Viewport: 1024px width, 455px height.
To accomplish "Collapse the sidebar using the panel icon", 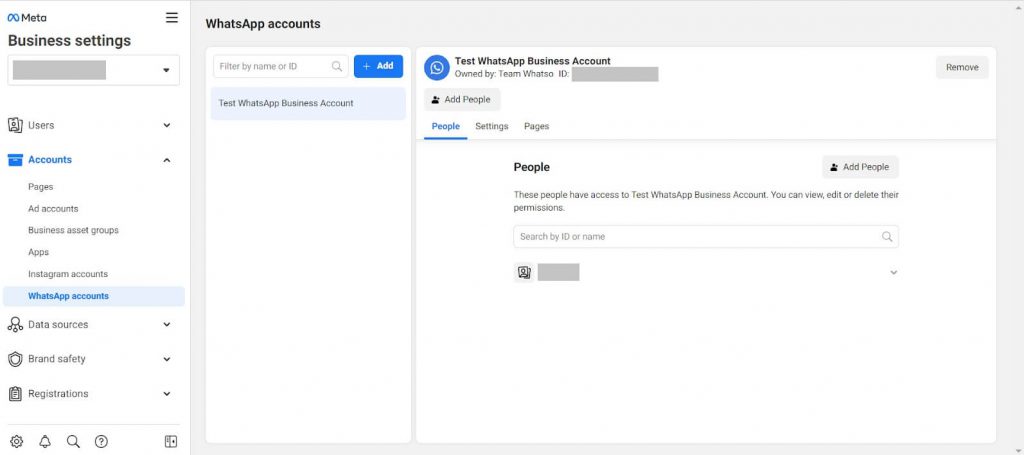I will coord(171,441).
